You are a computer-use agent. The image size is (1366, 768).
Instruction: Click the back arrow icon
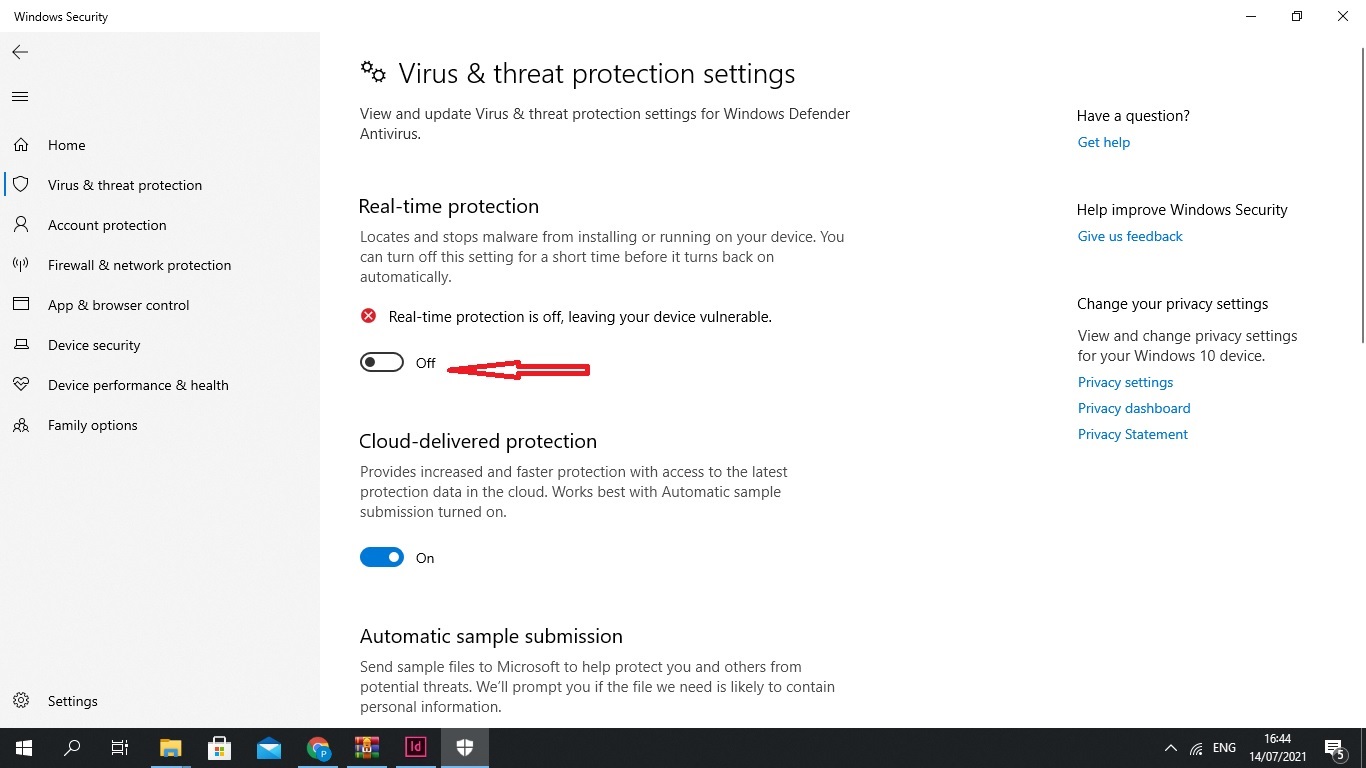click(x=20, y=52)
